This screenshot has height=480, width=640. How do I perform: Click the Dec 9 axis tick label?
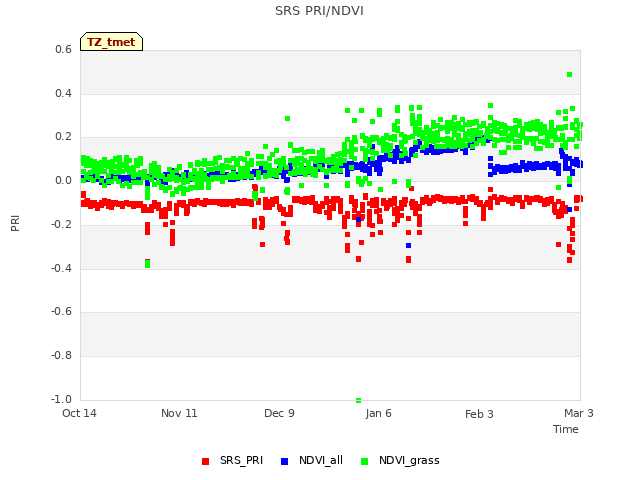pos(279,413)
